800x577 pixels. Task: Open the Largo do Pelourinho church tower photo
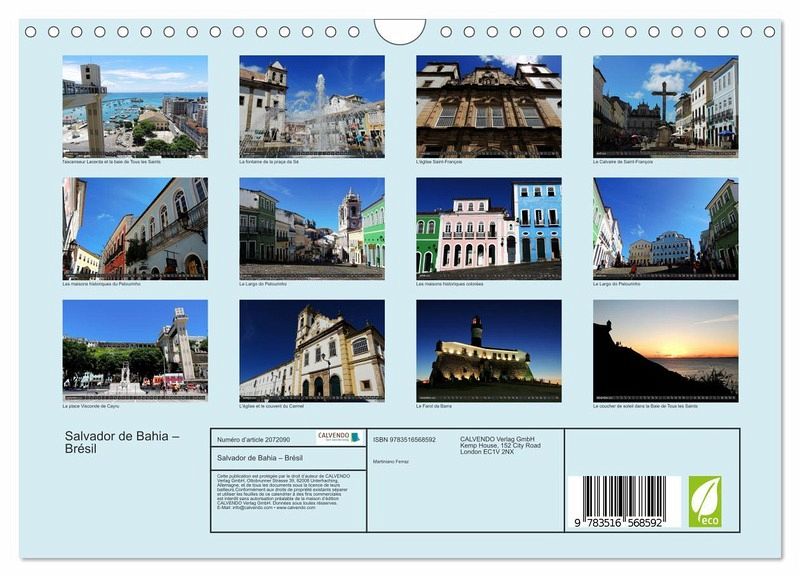(312, 229)
